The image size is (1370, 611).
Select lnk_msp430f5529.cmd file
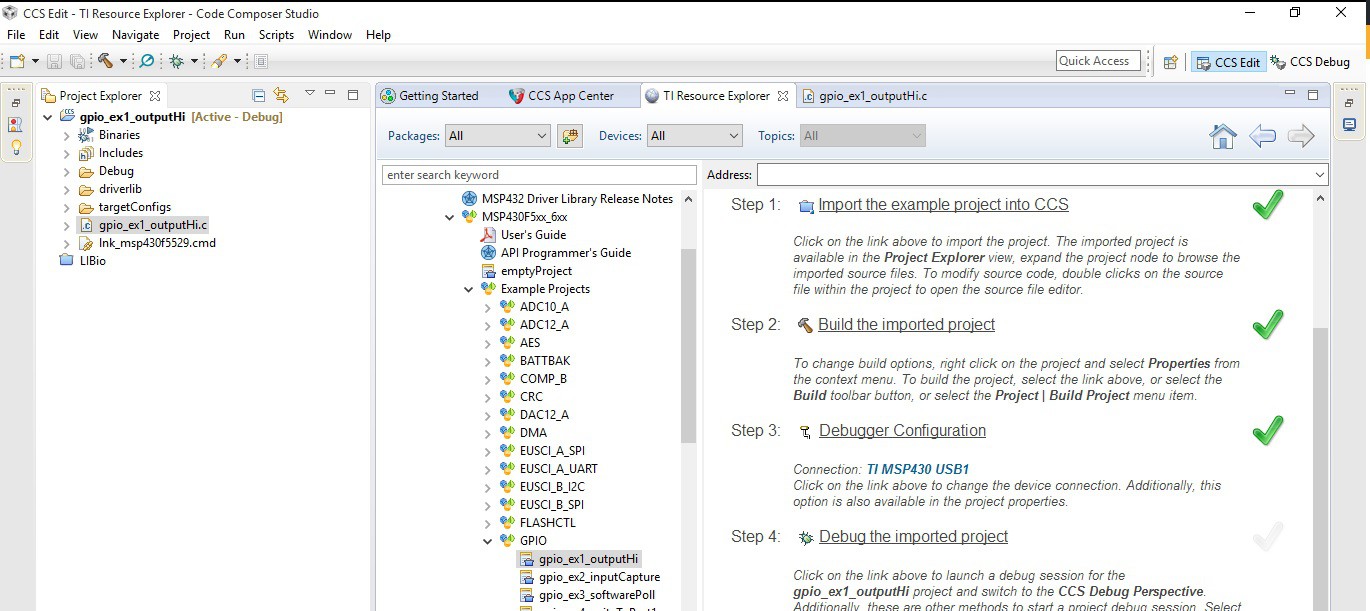point(147,243)
